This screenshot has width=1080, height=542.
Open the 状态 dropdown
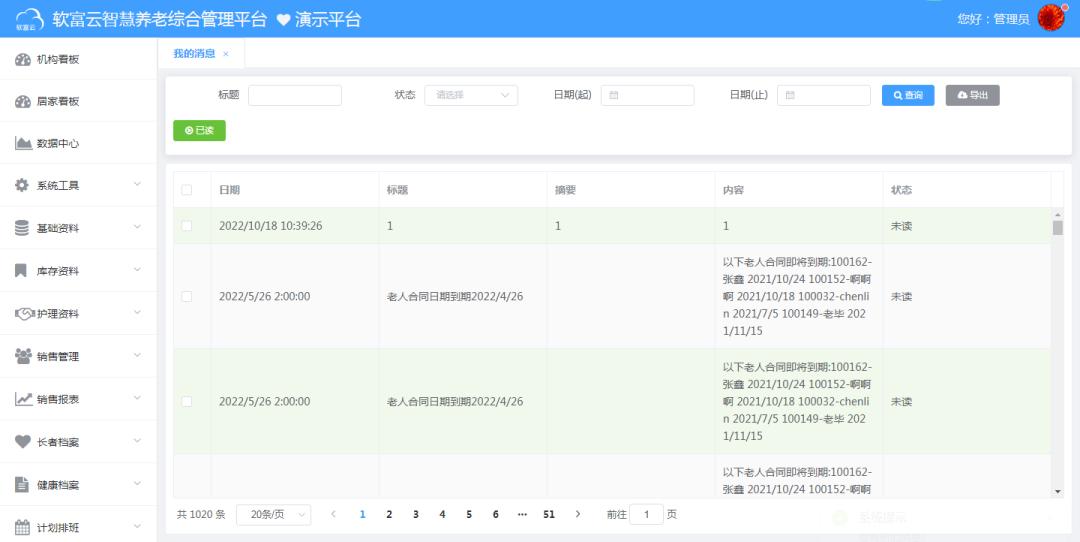pos(471,95)
